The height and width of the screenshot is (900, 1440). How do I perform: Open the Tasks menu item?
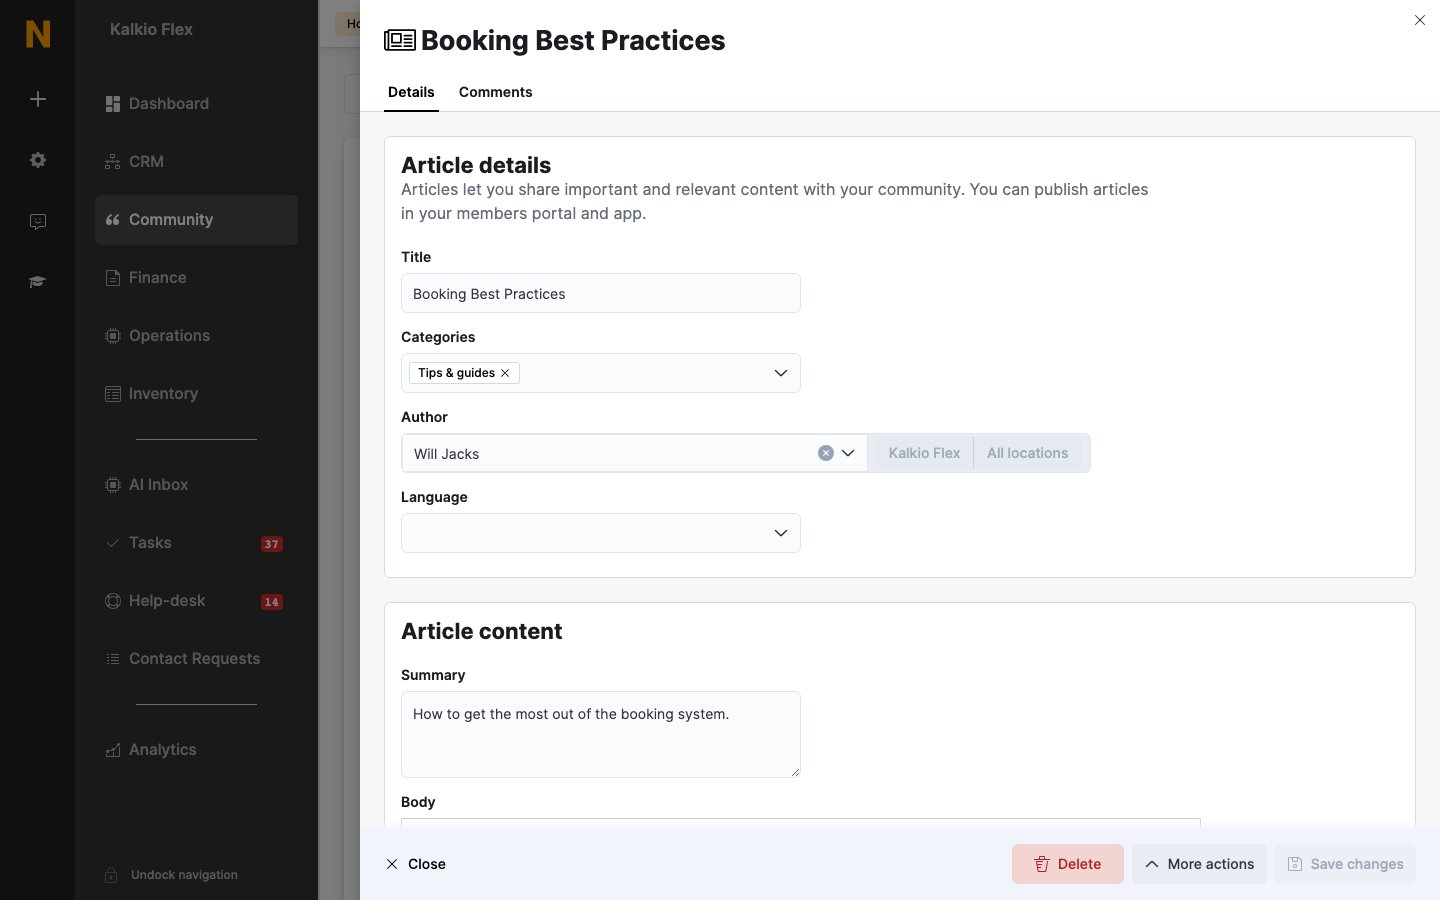click(196, 543)
